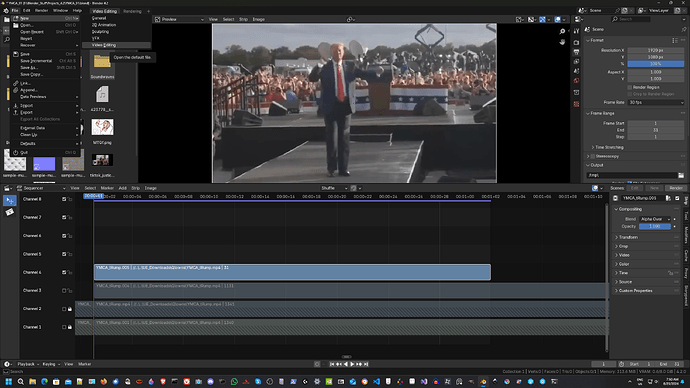
Task: Collapse the Format panel
Action: click(x=588, y=40)
